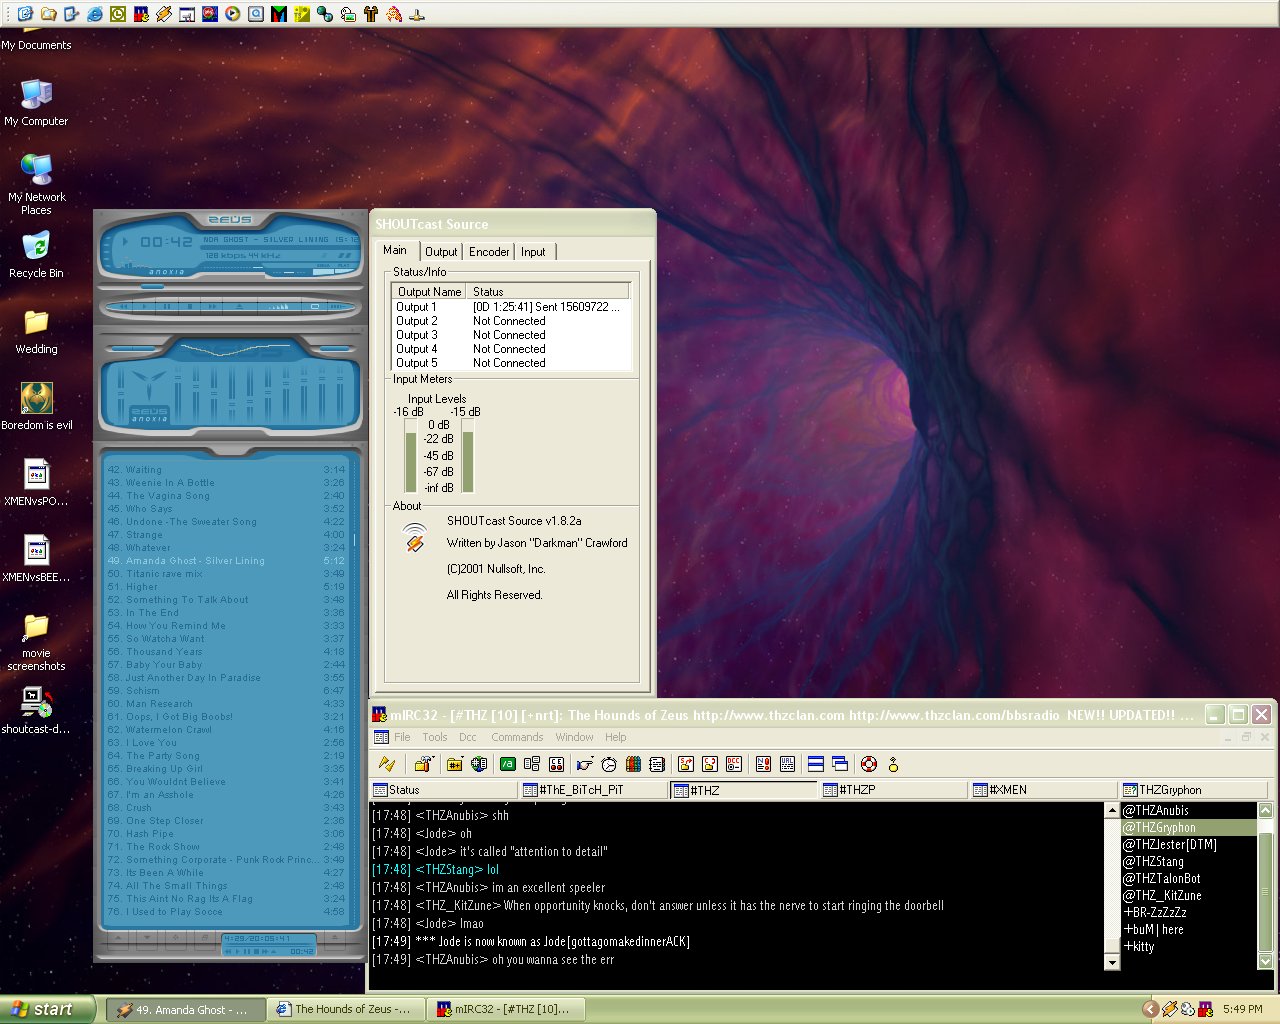Click the About mIRC yellow figure icon
Image resolution: width=1280 pixels, height=1024 pixels.
(893, 764)
